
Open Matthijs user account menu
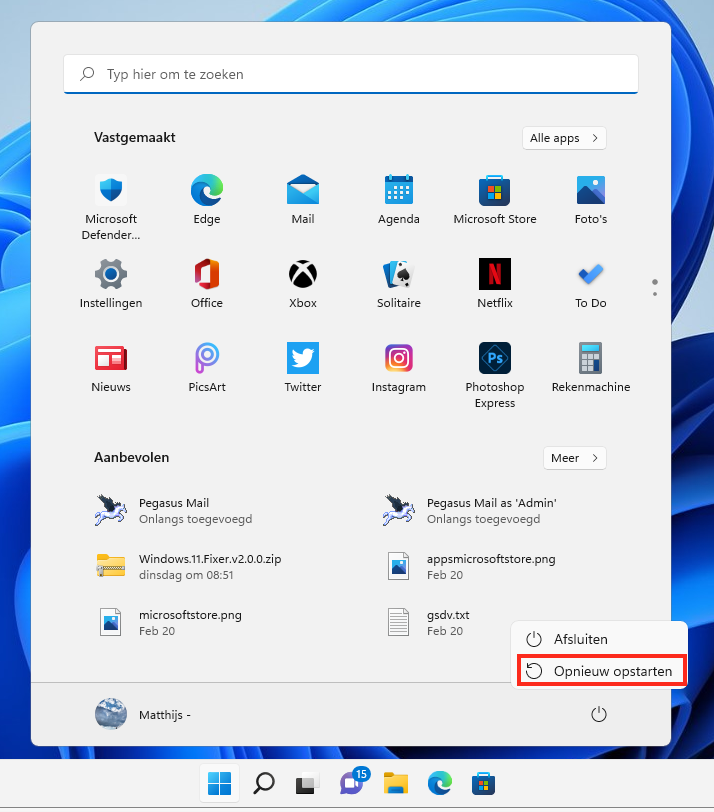[x=142, y=714]
